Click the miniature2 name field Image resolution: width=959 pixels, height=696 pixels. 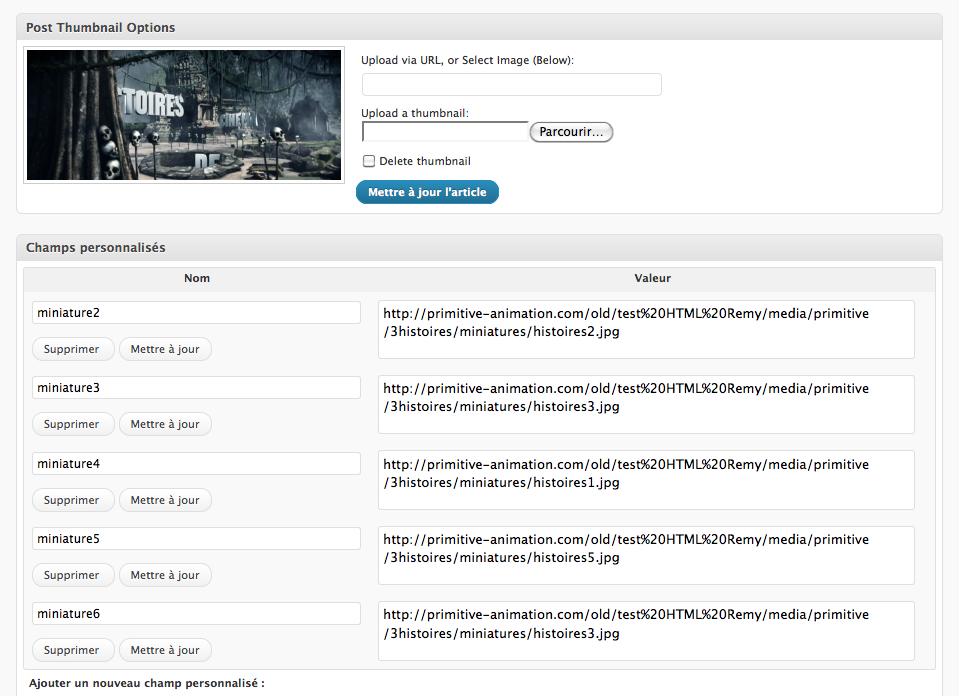point(196,313)
